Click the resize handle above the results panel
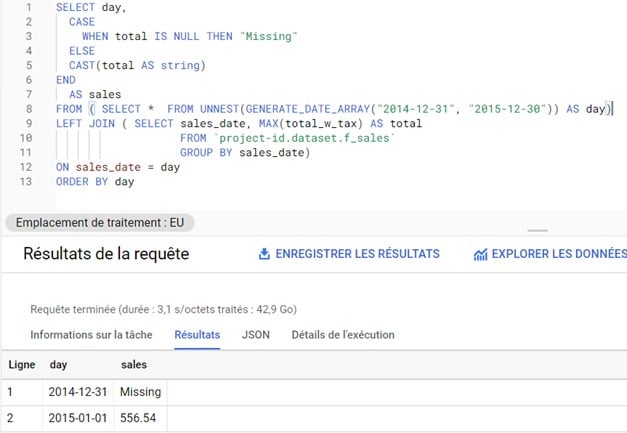This screenshot has height=433, width=627. [537, 230]
